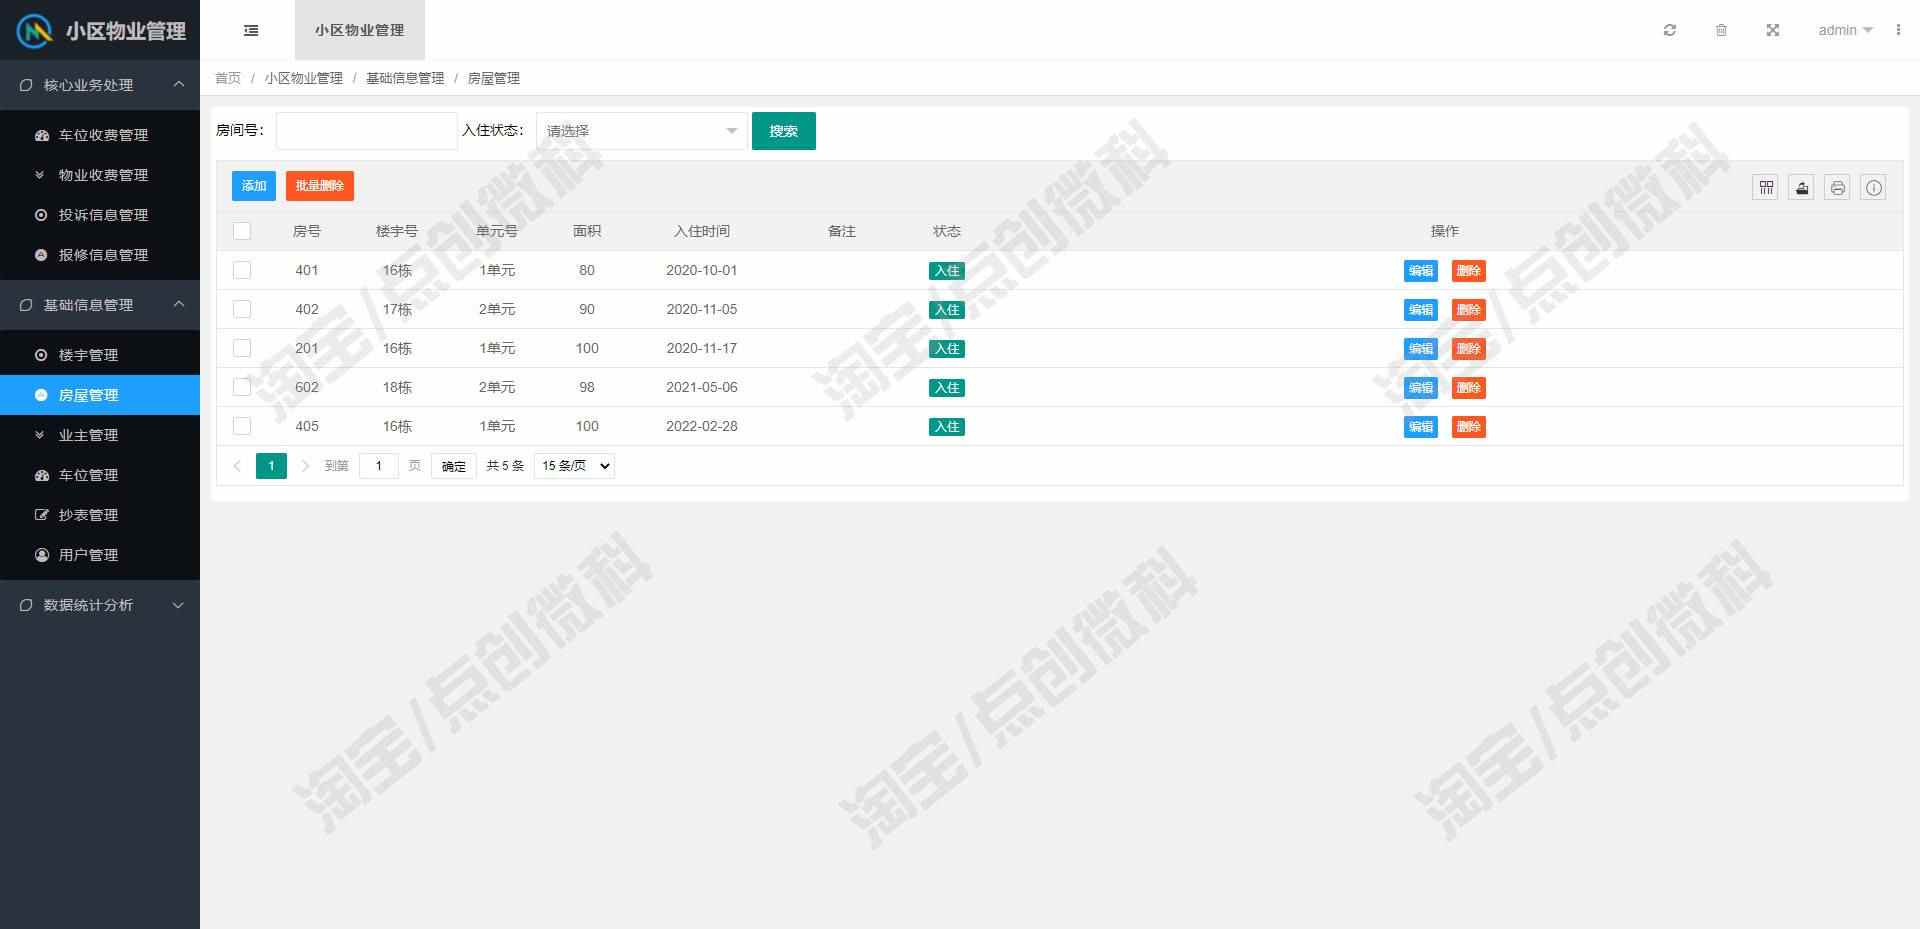
Task: Open the column filter icon
Action: pos(1766,187)
